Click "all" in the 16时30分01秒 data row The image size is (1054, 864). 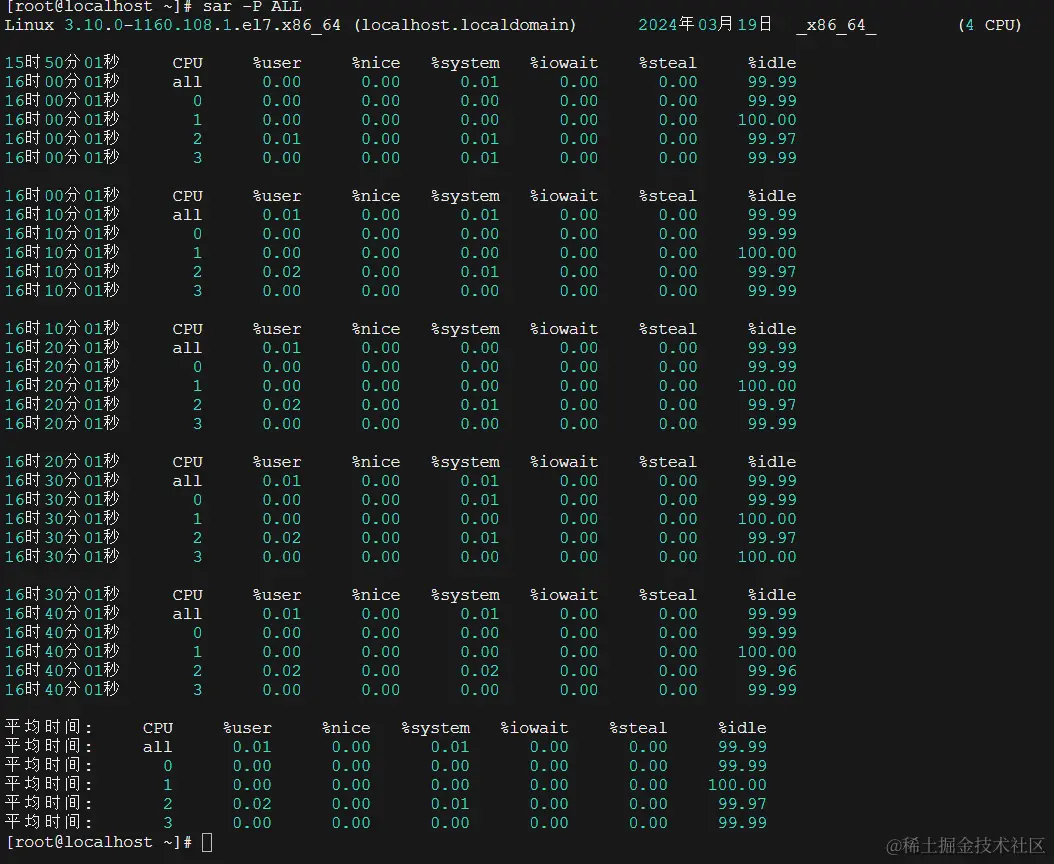pos(187,481)
